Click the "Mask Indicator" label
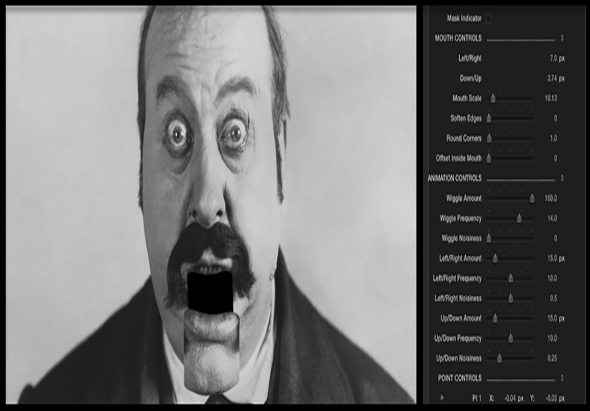Viewport: 590px width, 411px height. [464, 18]
